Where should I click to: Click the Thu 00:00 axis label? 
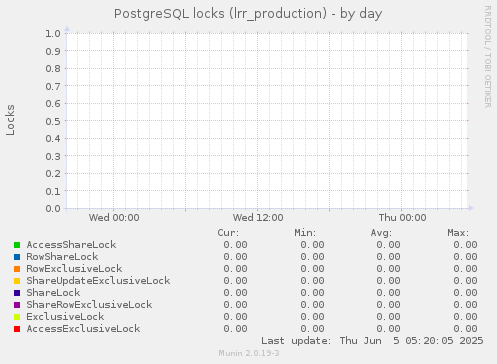(402, 218)
